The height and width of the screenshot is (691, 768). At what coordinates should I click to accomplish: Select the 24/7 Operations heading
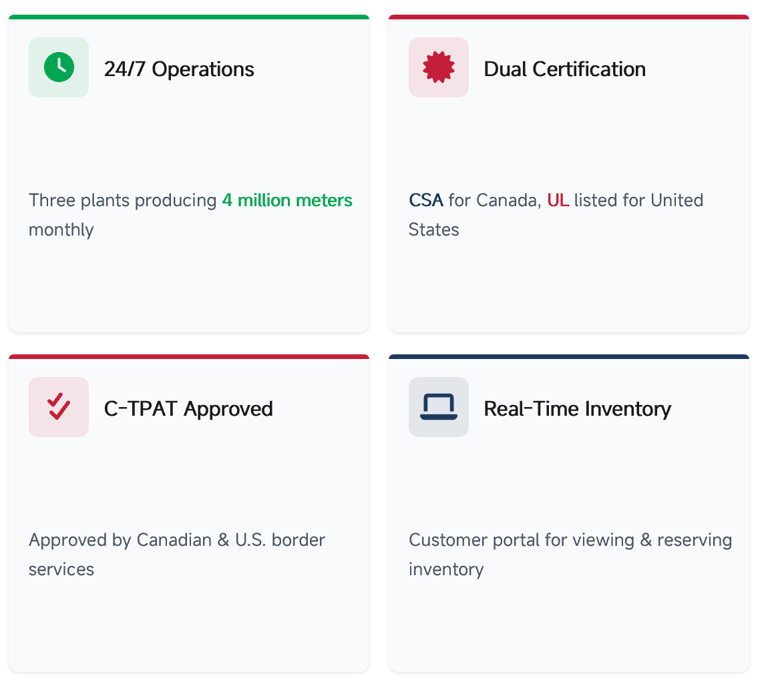[179, 69]
